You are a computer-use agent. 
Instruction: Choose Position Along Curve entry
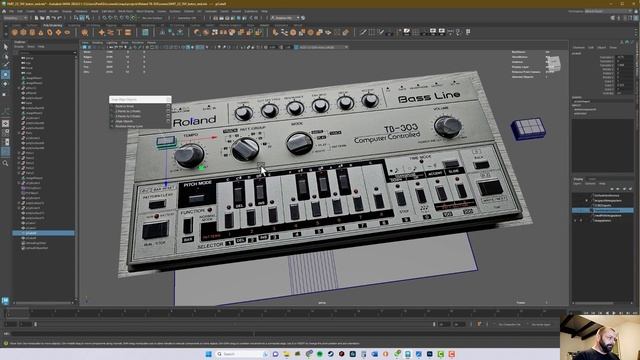click(x=129, y=126)
